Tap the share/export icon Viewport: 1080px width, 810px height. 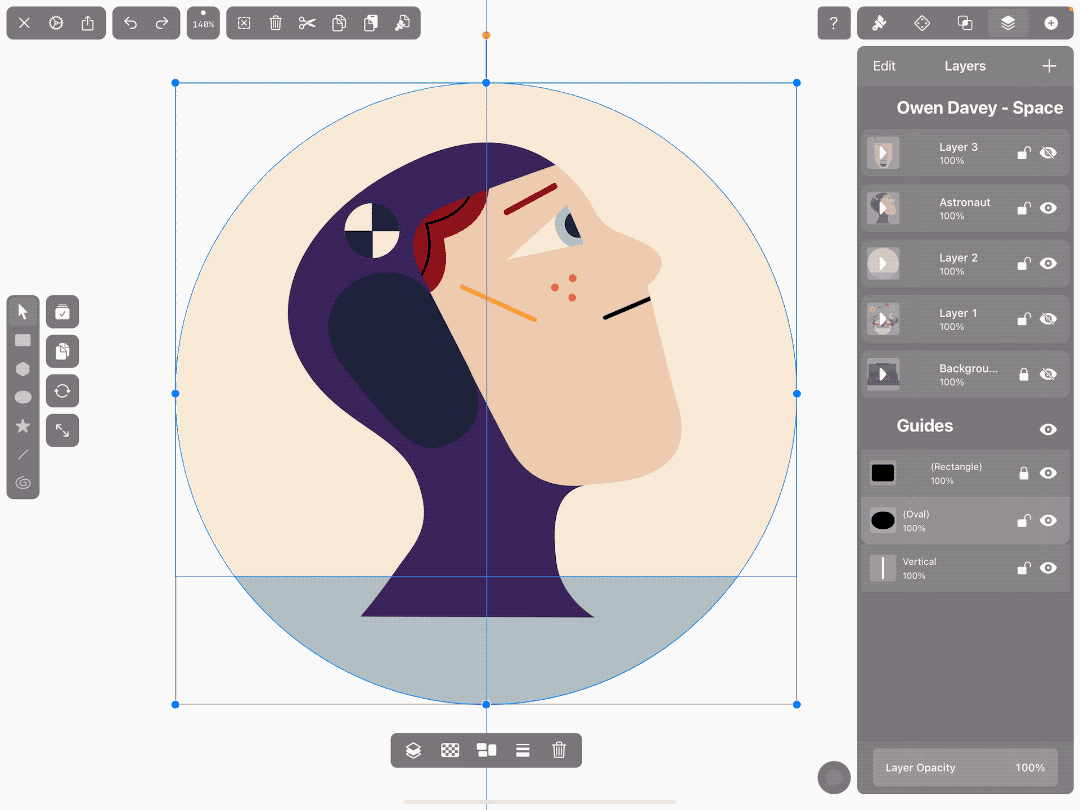(87, 23)
